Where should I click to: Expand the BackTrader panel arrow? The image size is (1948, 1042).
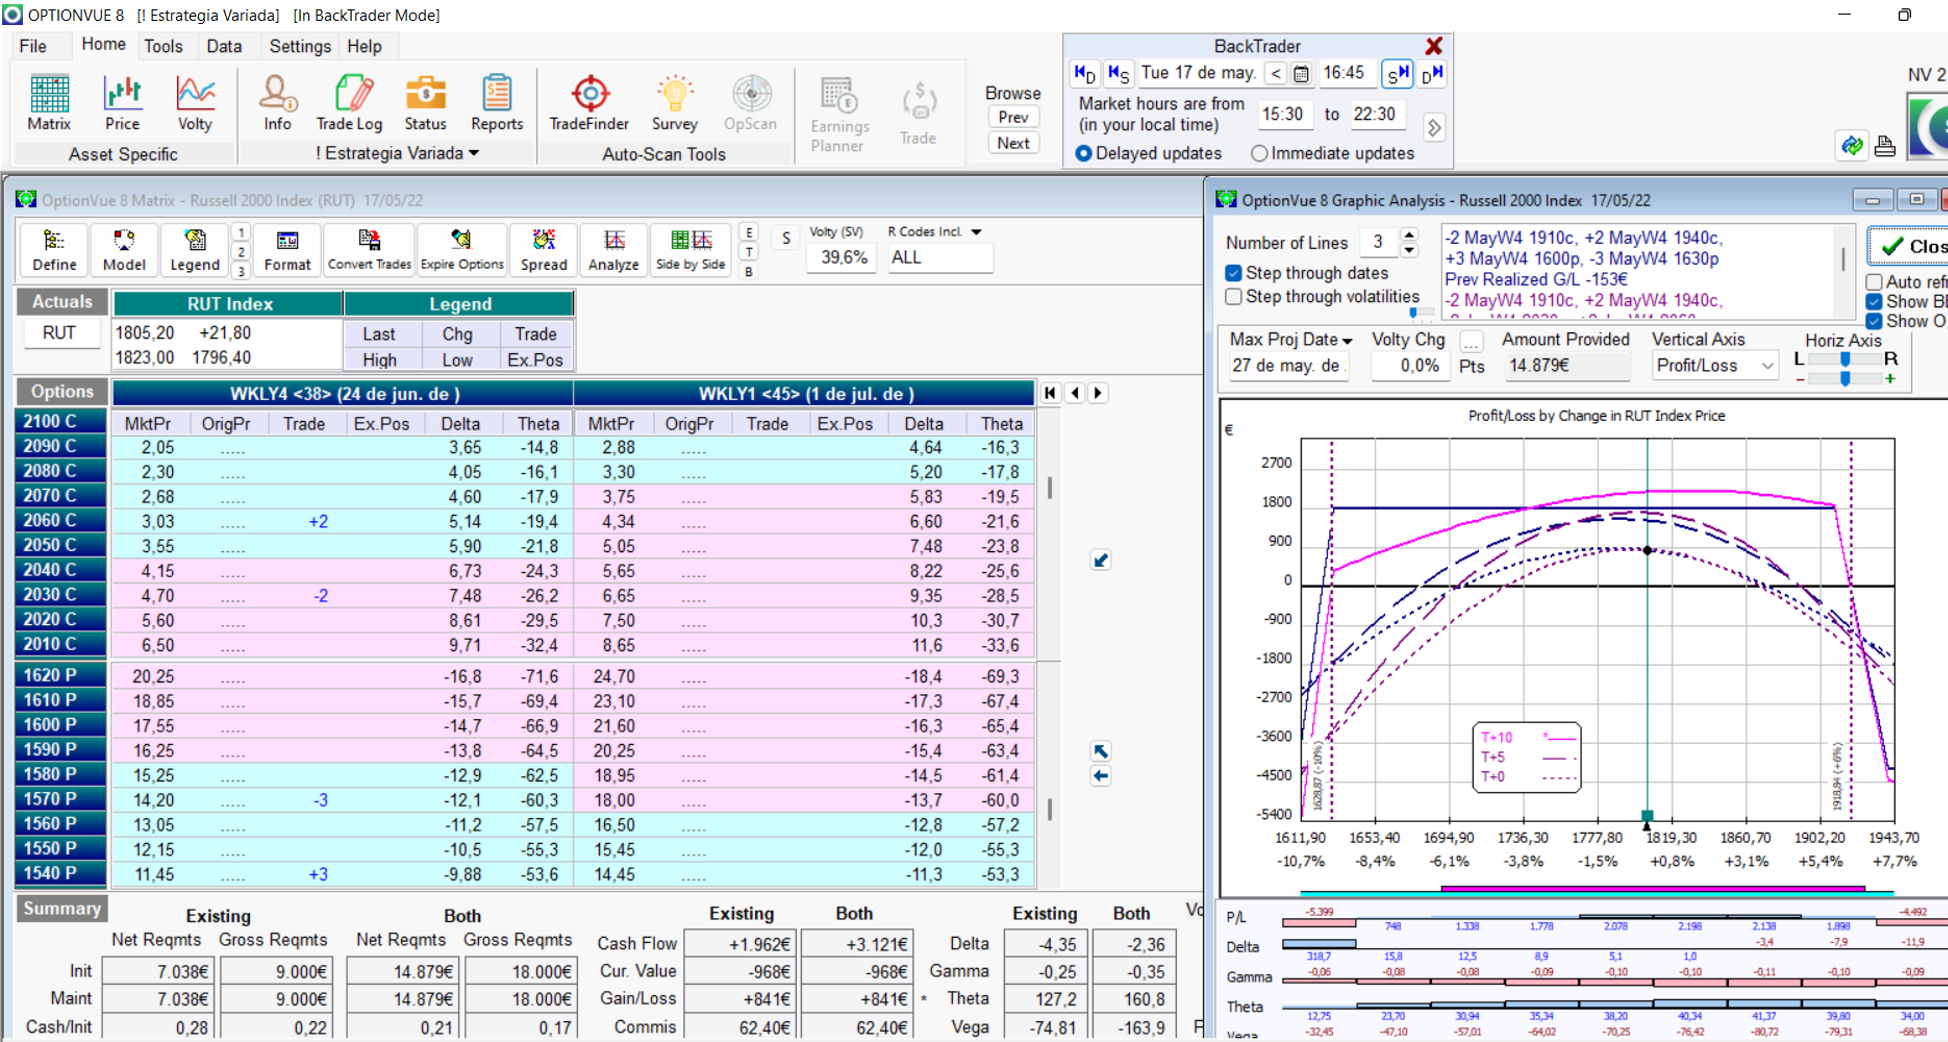pyautogui.click(x=1434, y=128)
